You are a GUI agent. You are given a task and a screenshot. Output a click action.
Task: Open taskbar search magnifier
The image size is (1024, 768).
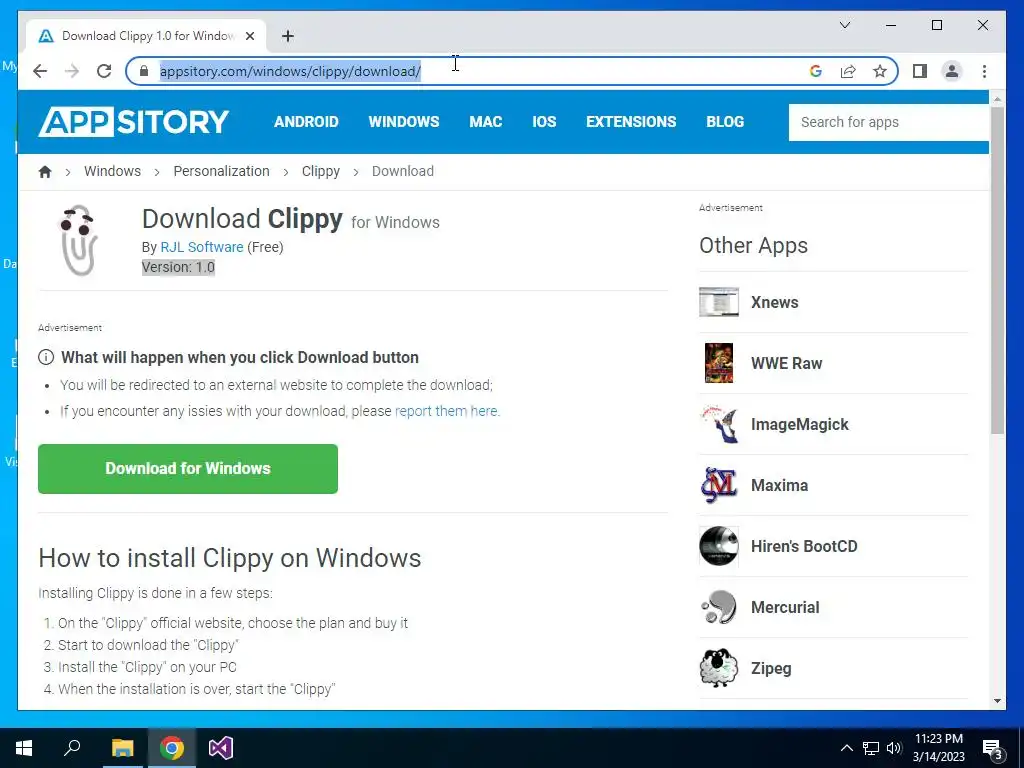tap(72, 748)
